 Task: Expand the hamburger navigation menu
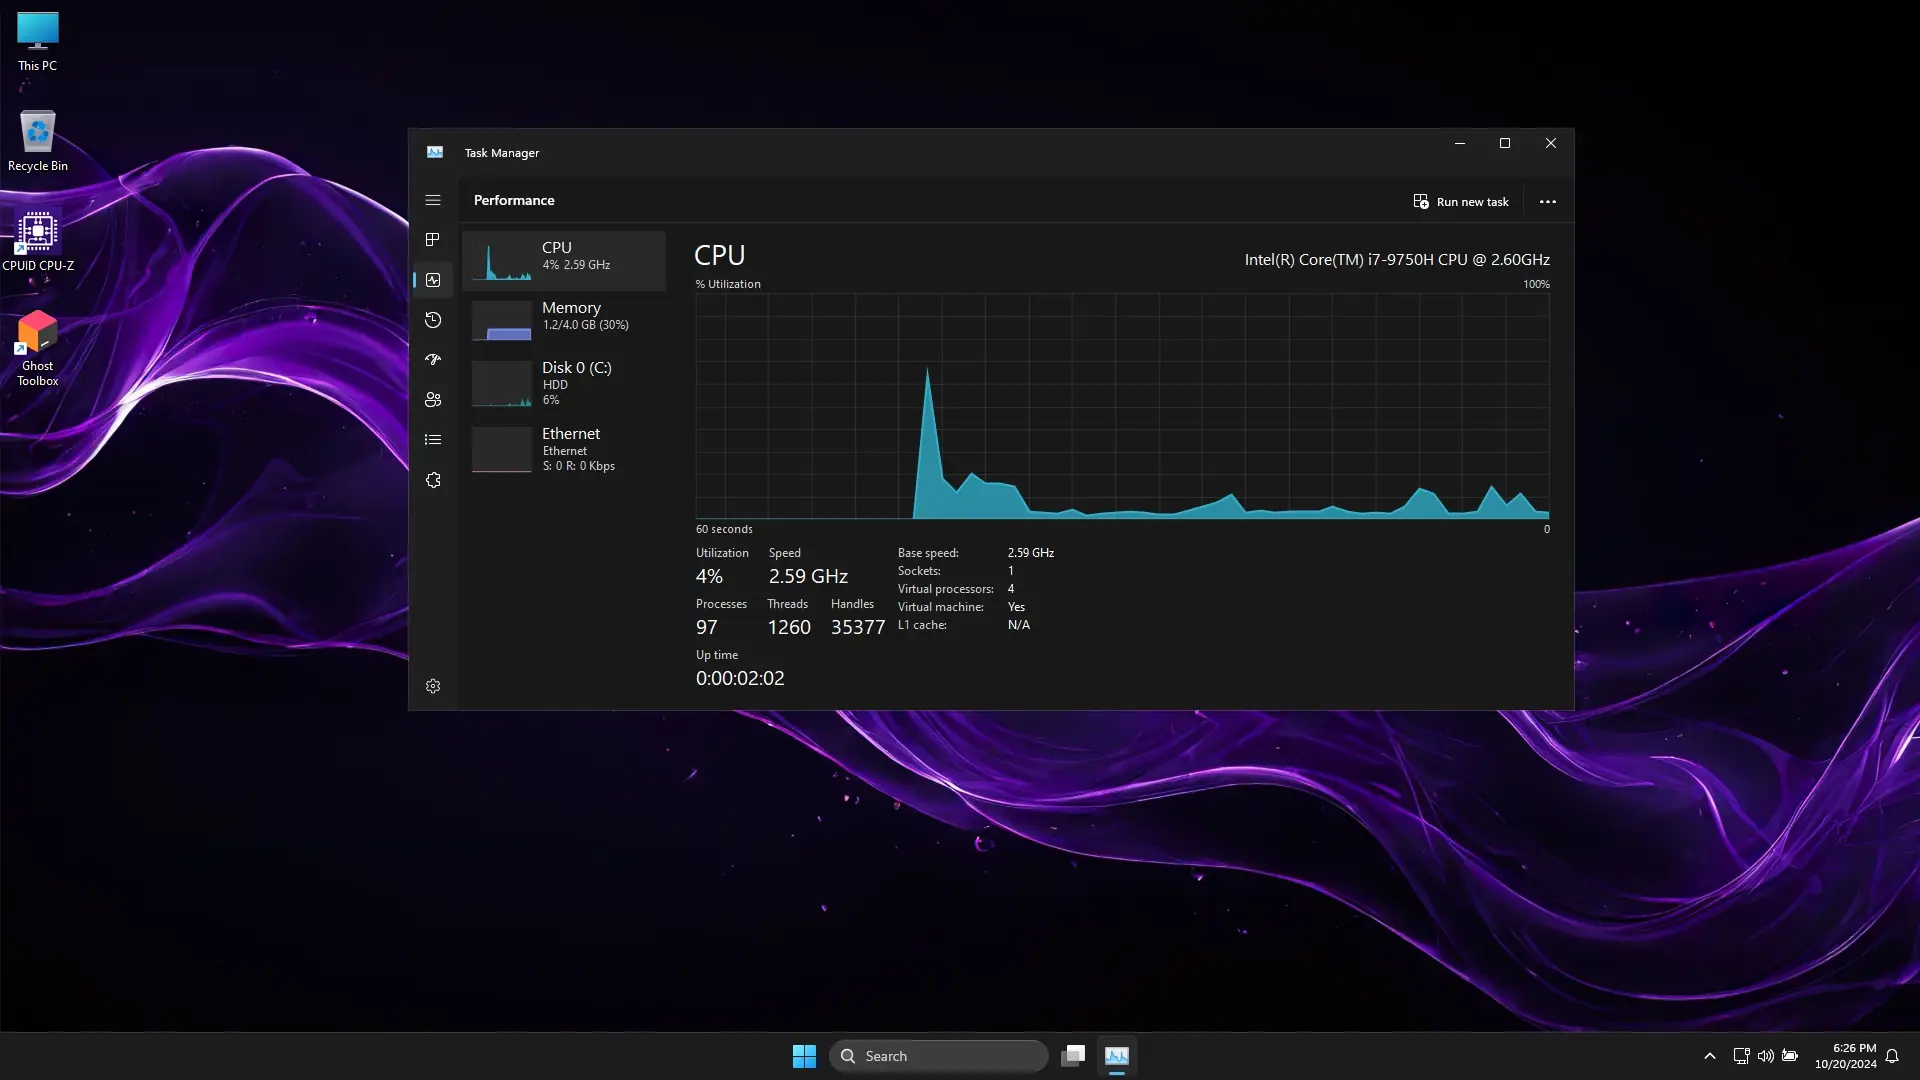[433, 200]
